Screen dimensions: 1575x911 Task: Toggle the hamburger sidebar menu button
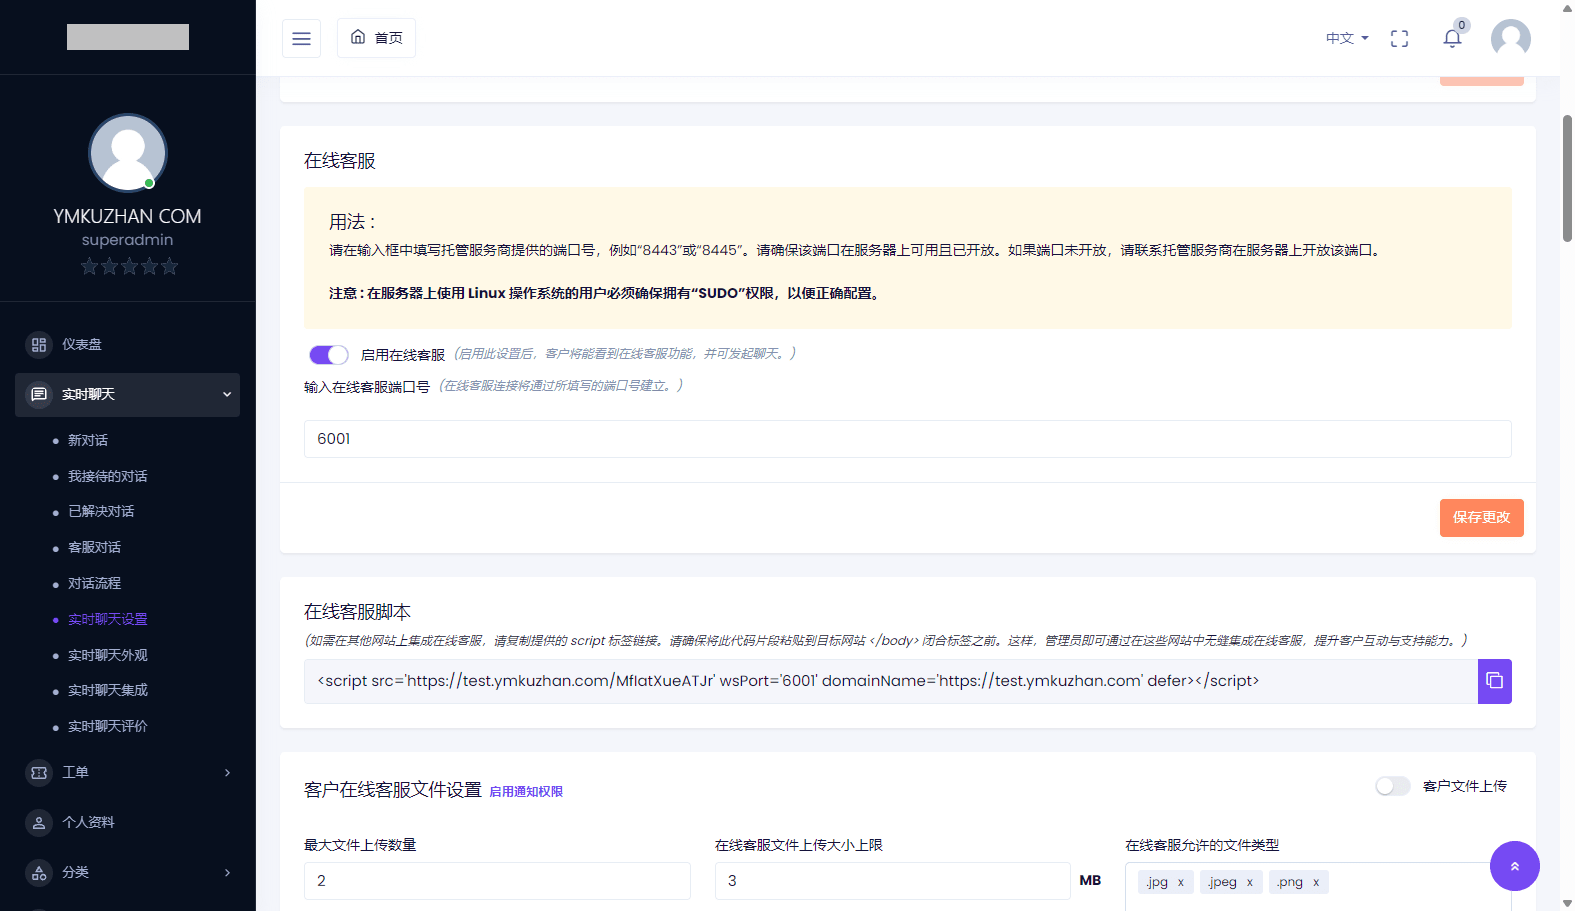[301, 38]
